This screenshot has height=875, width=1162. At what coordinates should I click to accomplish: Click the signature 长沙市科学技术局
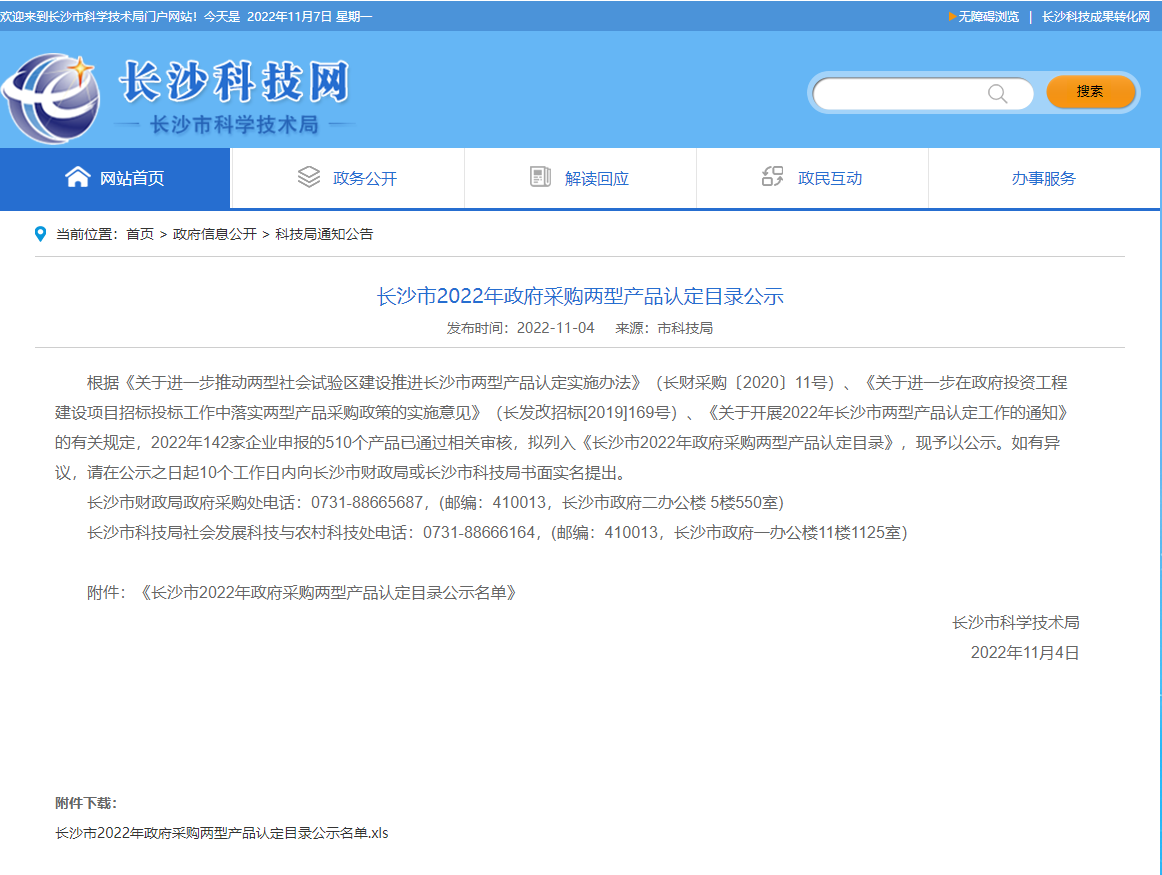pos(1015,622)
